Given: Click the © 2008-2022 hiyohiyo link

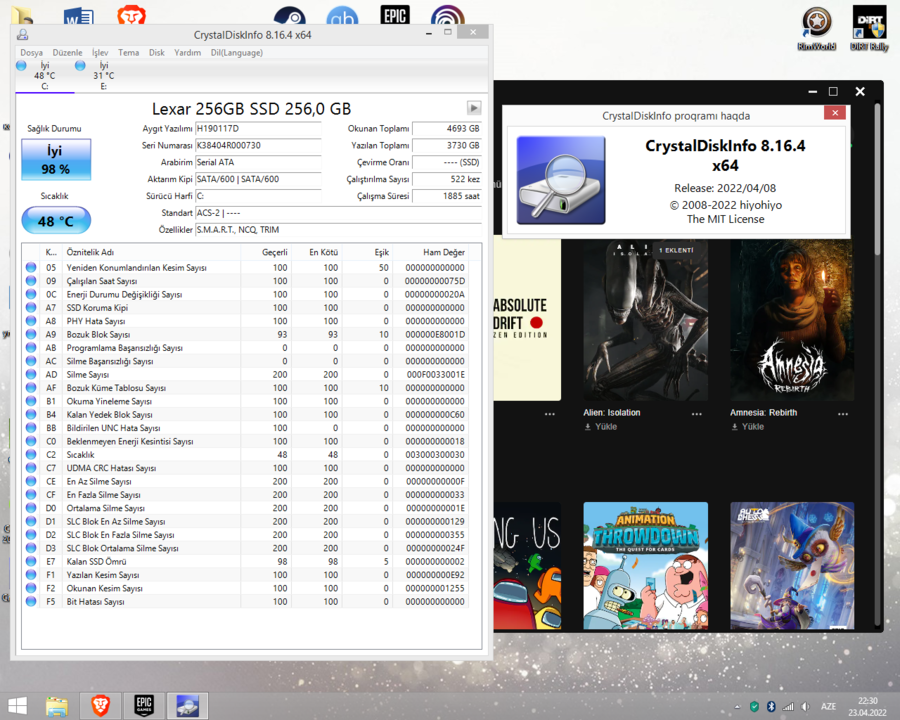Looking at the screenshot, I should point(726,205).
